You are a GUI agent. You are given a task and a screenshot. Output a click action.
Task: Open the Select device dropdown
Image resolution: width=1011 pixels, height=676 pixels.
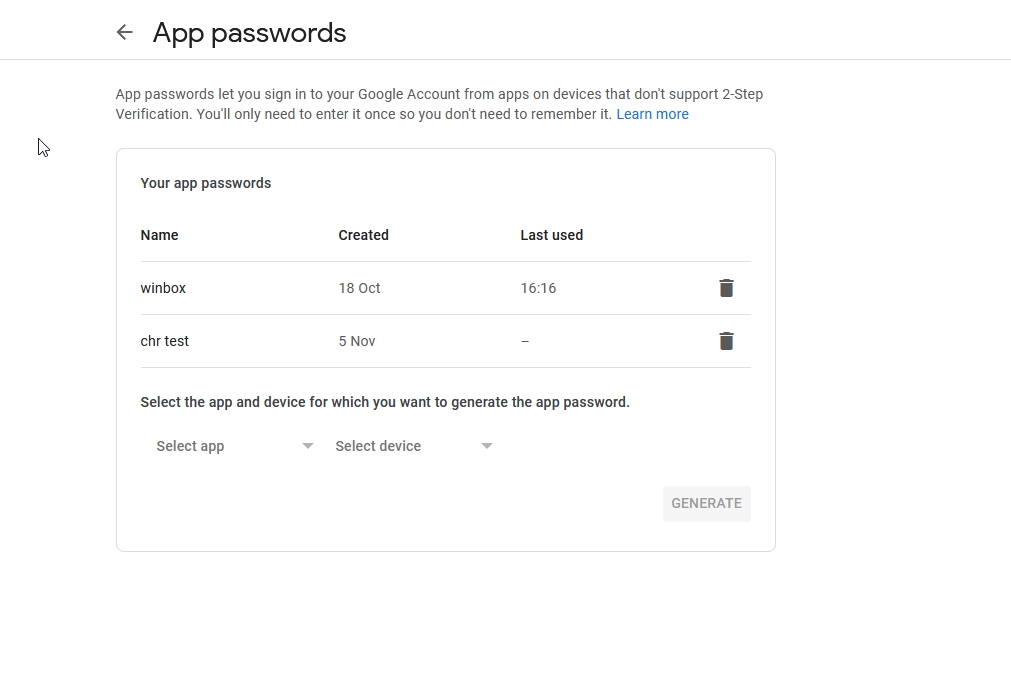point(412,446)
